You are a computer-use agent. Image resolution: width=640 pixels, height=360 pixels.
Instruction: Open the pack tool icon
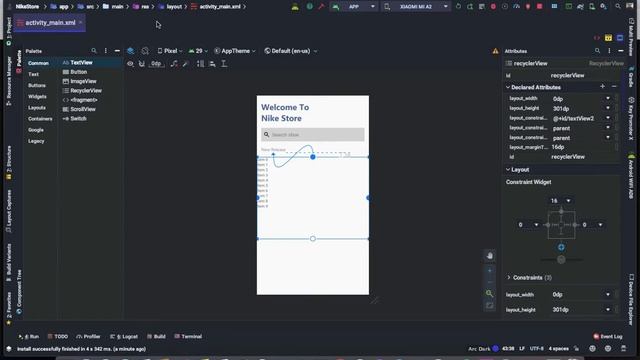point(200,64)
